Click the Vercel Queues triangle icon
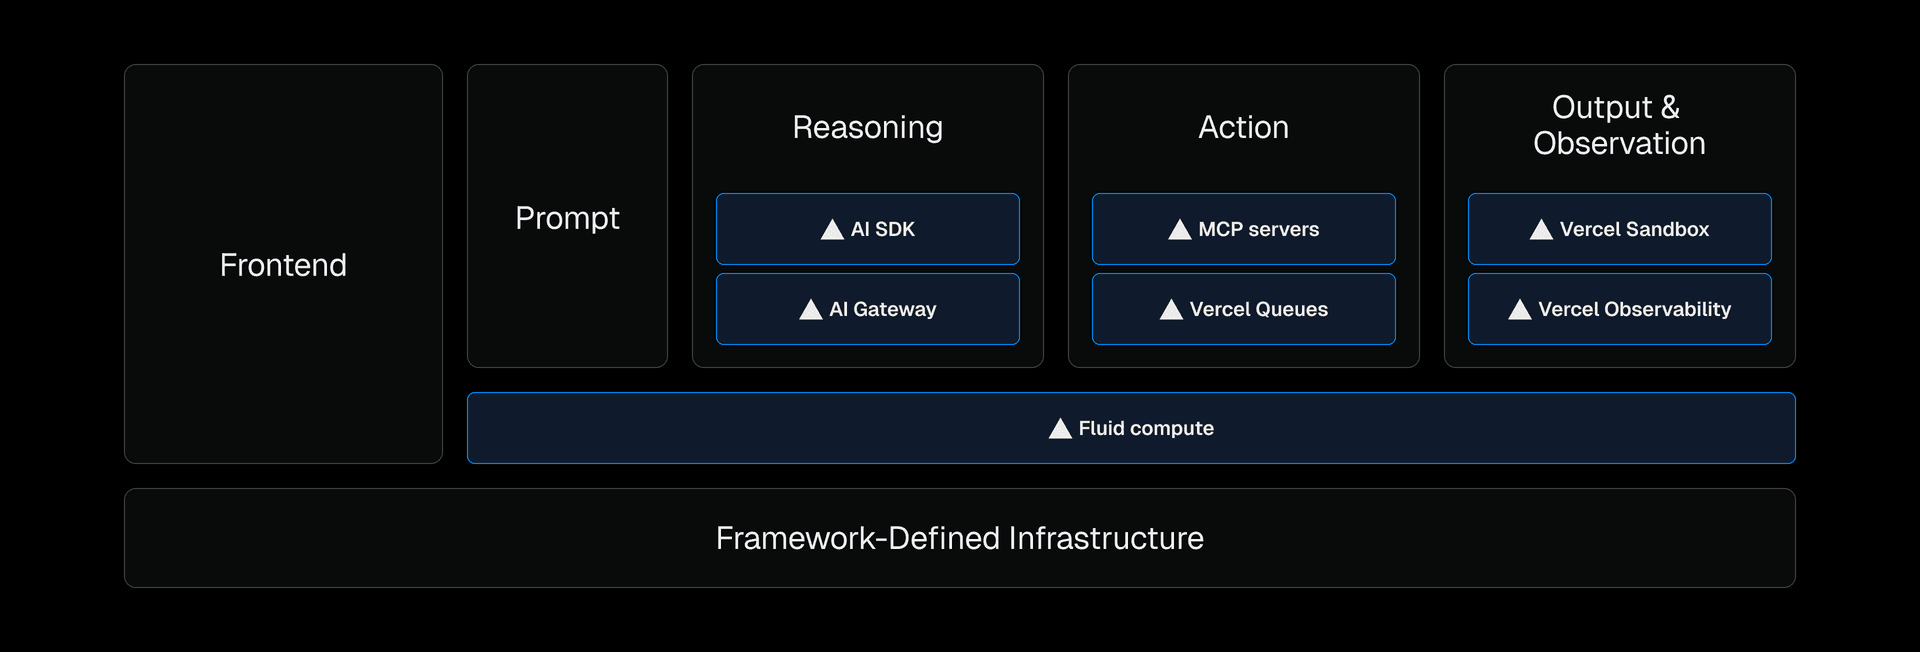Viewport: 1920px width, 652px height. 1171,310
